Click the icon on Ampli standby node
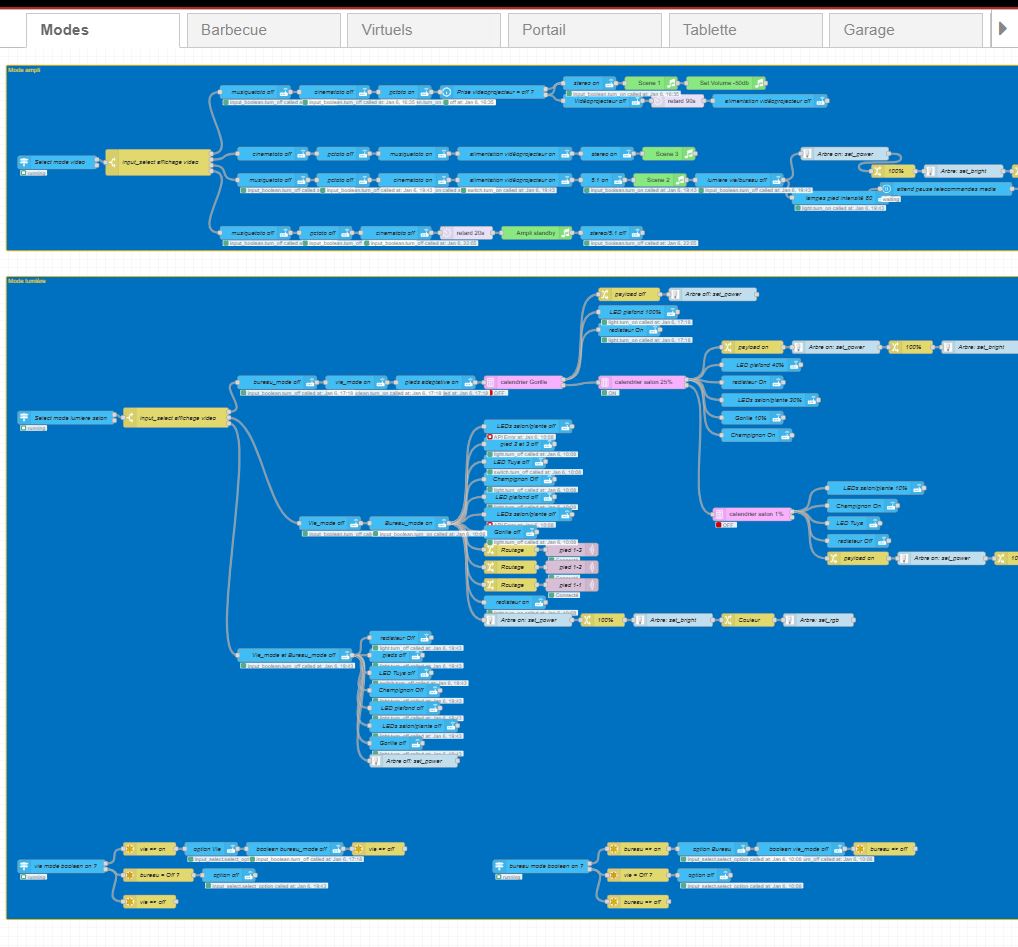Image resolution: width=1018 pixels, height=947 pixels. point(566,232)
